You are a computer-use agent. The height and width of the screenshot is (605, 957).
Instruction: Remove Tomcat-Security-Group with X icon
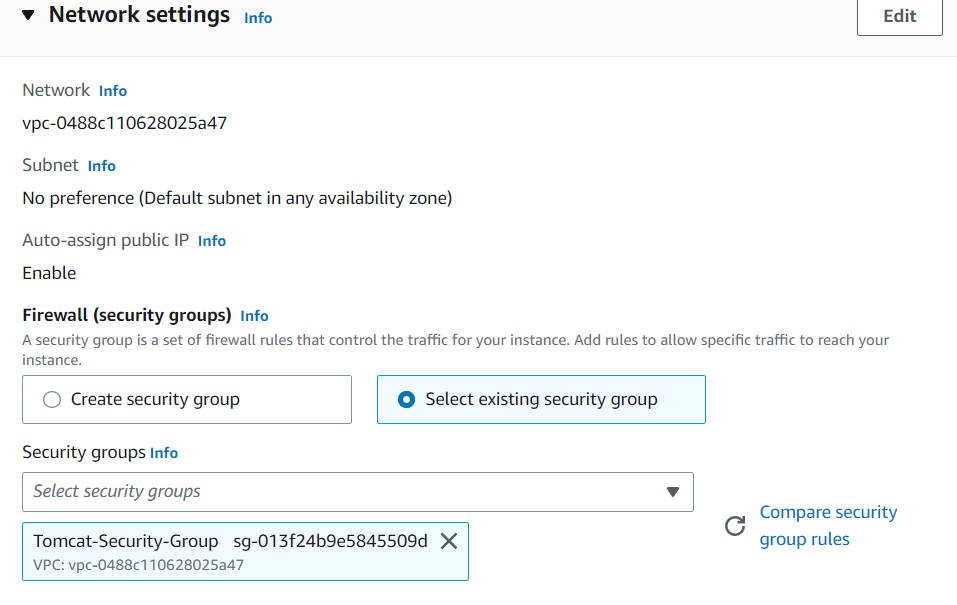click(449, 541)
